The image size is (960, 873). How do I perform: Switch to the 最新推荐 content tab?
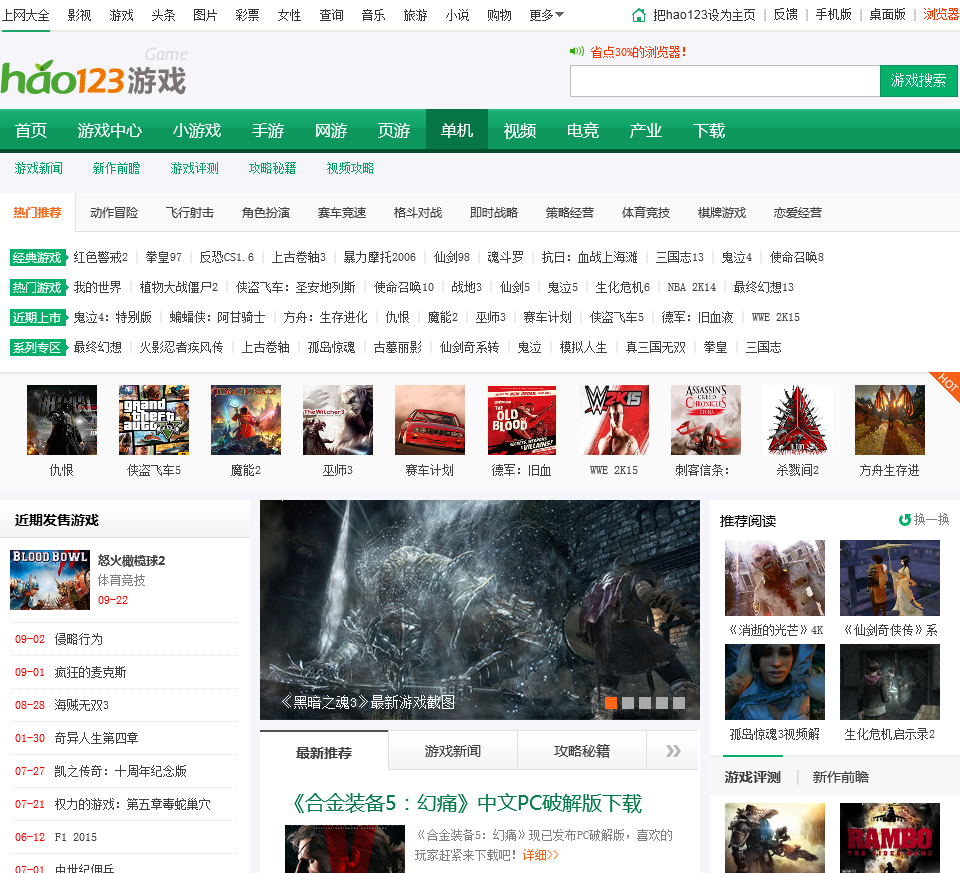324,752
